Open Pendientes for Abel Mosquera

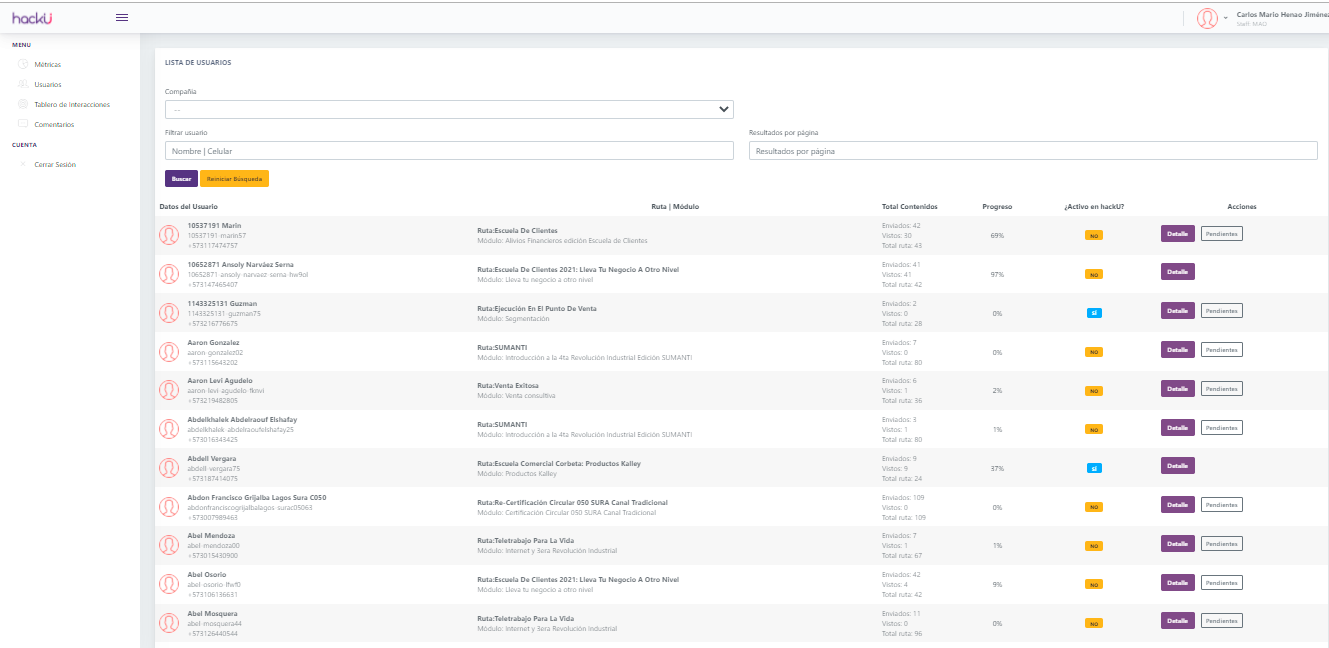[1222, 620]
